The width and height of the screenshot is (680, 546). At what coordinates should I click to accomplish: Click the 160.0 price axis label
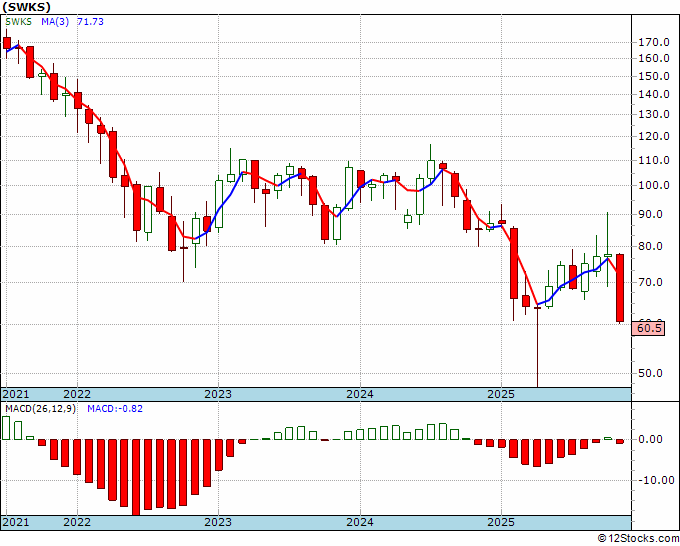(x=654, y=58)
